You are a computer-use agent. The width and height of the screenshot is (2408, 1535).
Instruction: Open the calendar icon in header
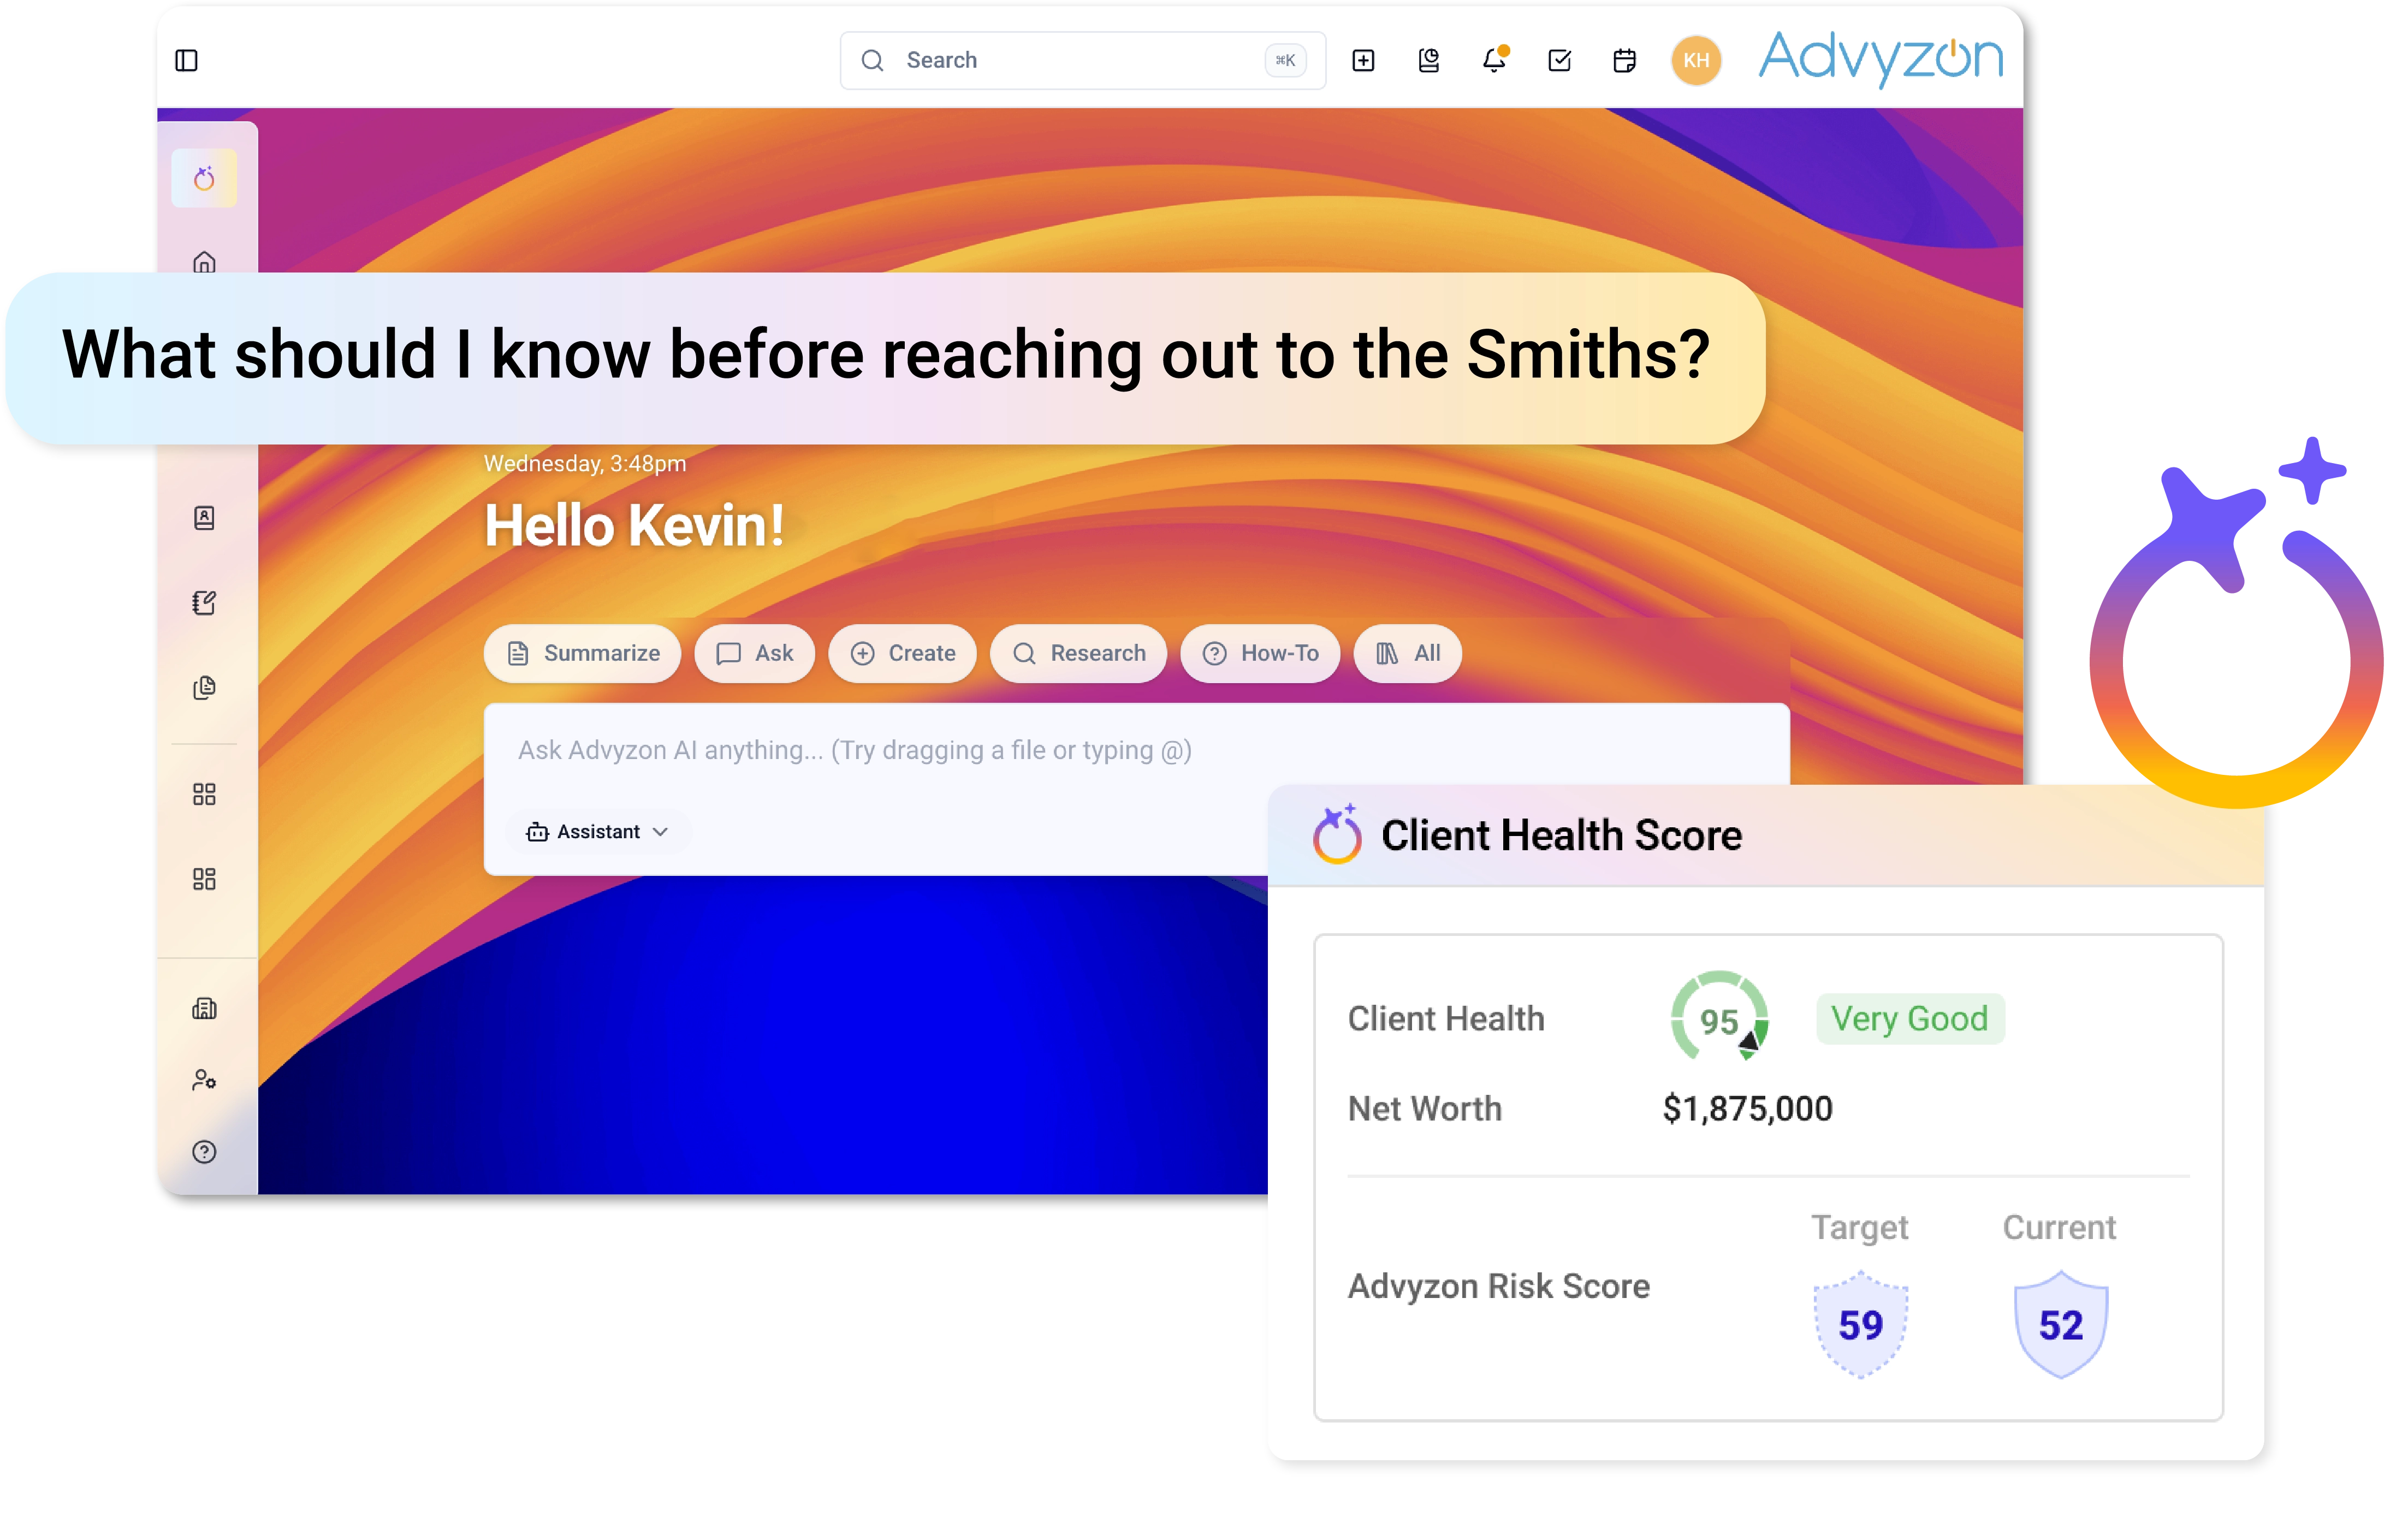1624,61
